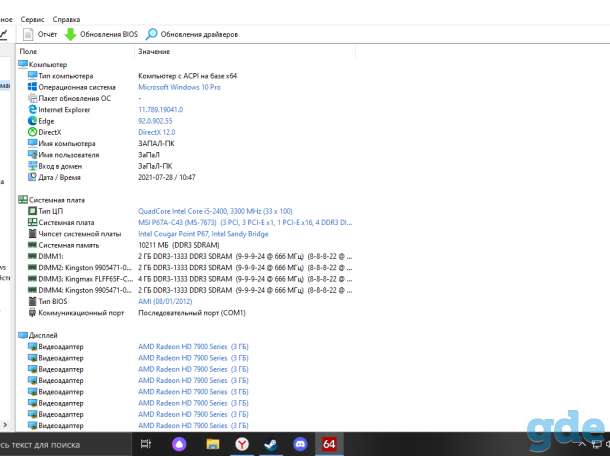Select the Компьютер group header

click(x=43, y=65)
